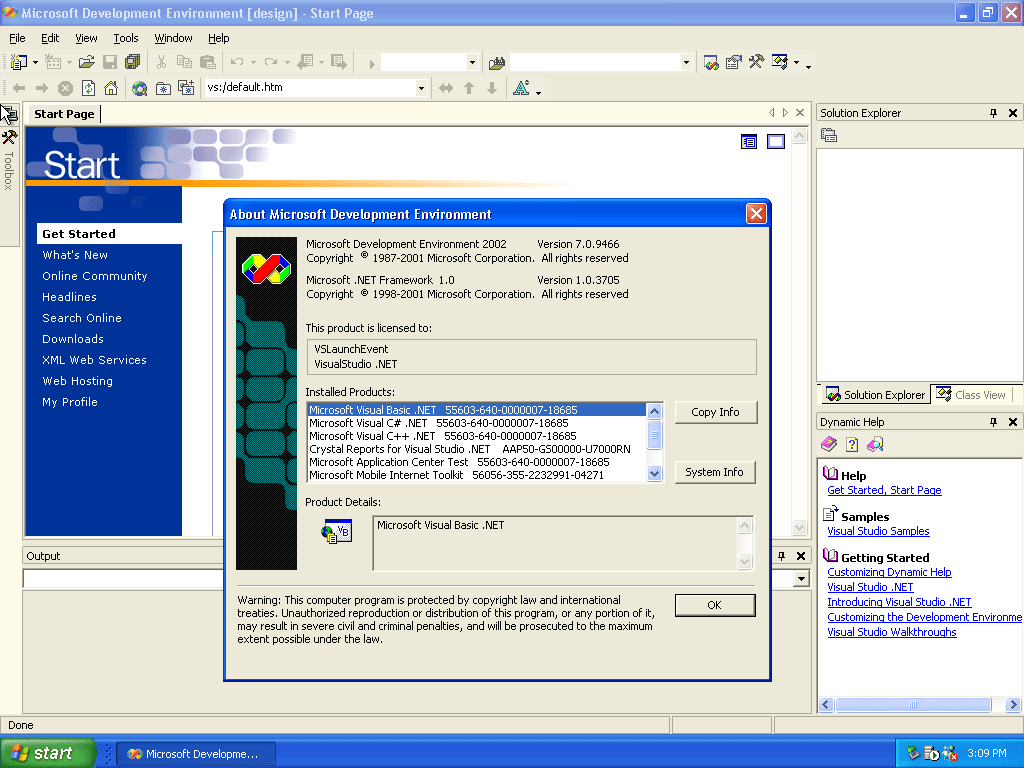Click OK in the About dialog
Image resolution: width=1024 pixels, height=768 pixels.
coord(714,605)
